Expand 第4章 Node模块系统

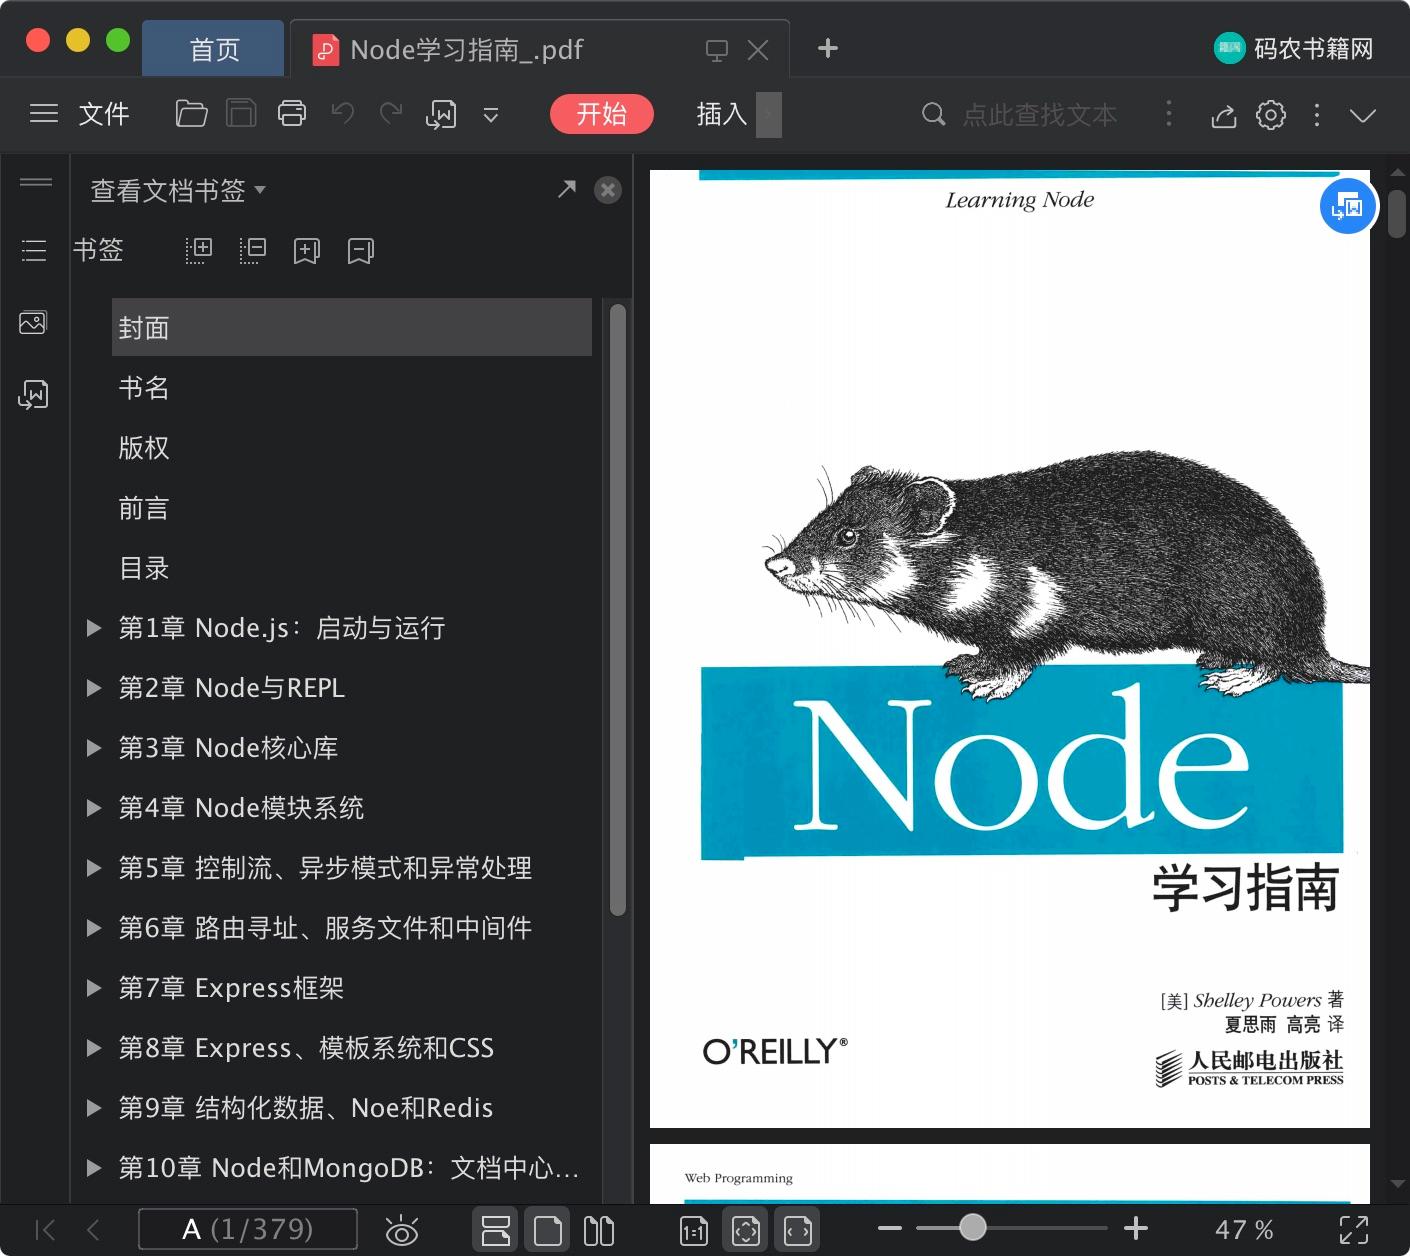[x=94, y=808]
